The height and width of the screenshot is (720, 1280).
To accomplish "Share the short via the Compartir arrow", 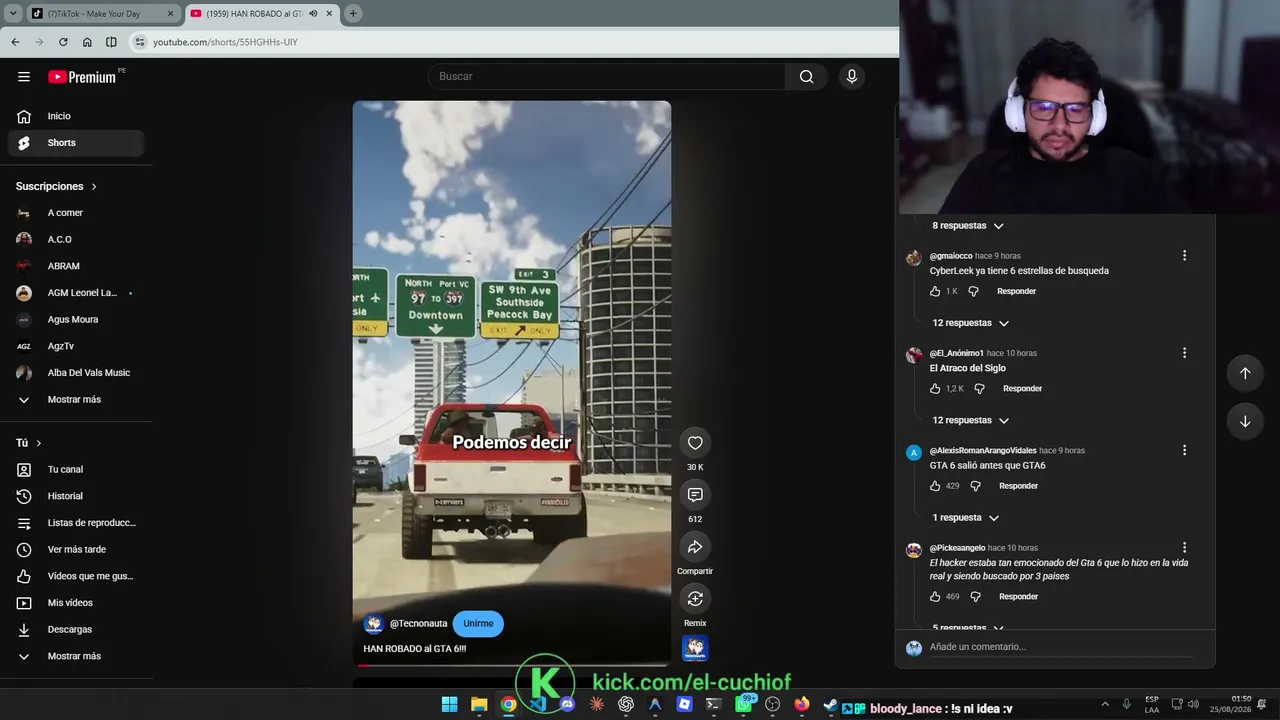I will pyautogui.click(x=695, y=547).
